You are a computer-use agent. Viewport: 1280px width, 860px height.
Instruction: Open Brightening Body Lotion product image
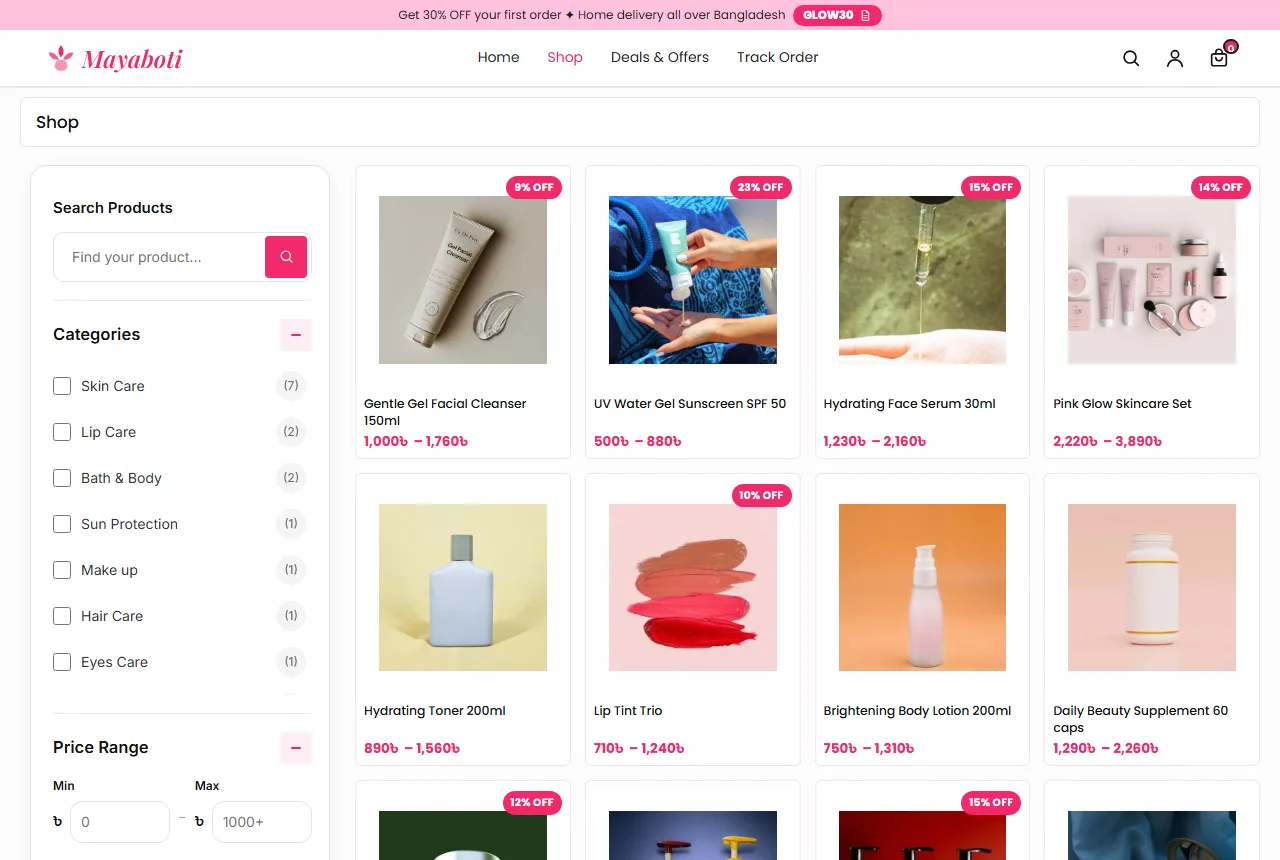922,587
